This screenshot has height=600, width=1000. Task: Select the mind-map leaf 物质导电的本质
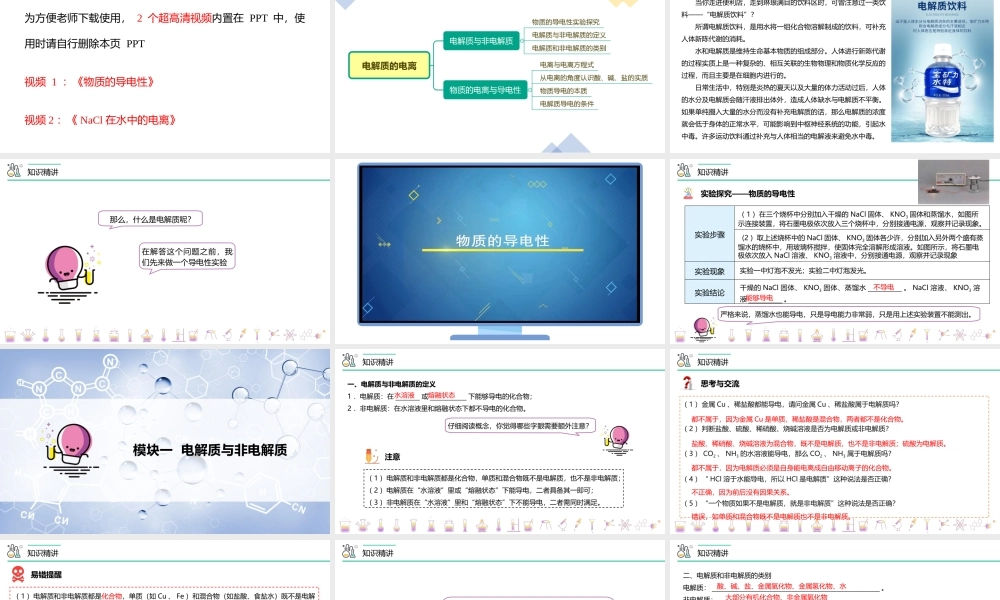(x=563, y=91)
